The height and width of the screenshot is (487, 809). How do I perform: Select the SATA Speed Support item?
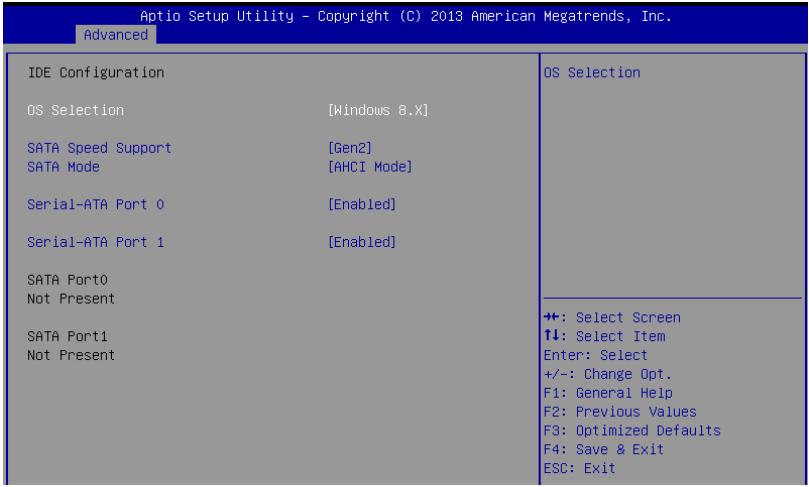coord(99,148)
